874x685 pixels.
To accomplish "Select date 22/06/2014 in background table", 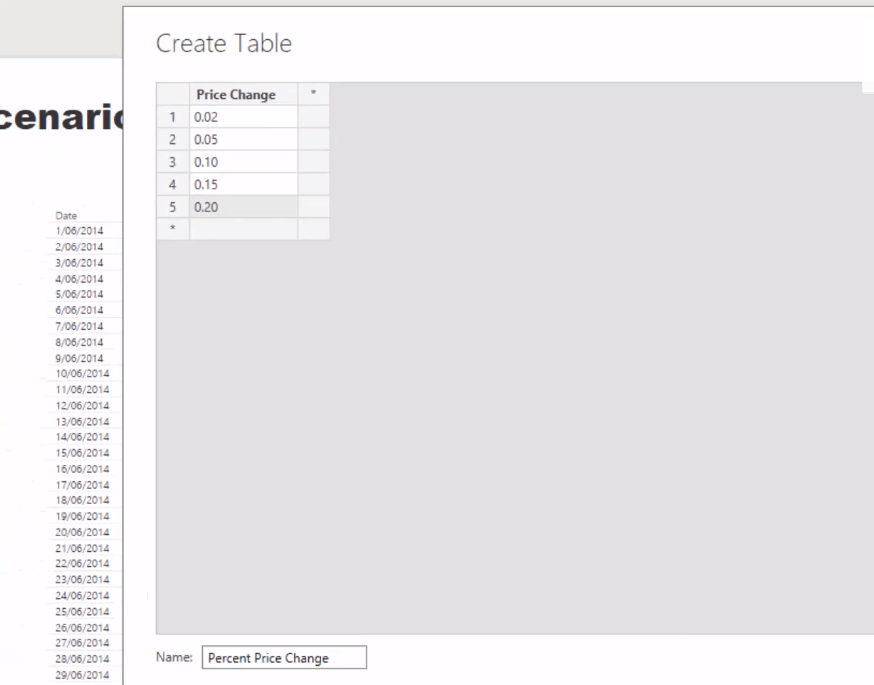I will [x=82, y=563].
